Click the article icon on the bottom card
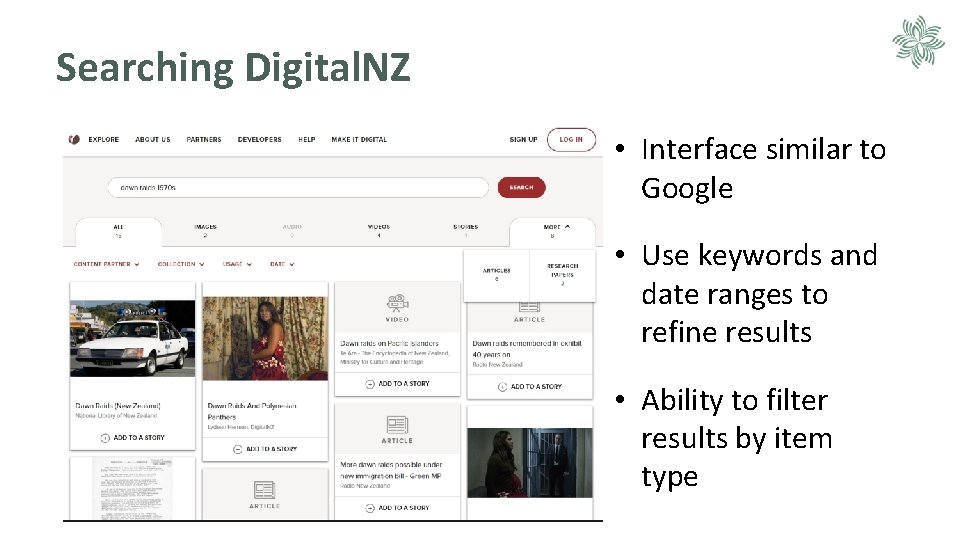The image size is (960, 540). [264, 490]
